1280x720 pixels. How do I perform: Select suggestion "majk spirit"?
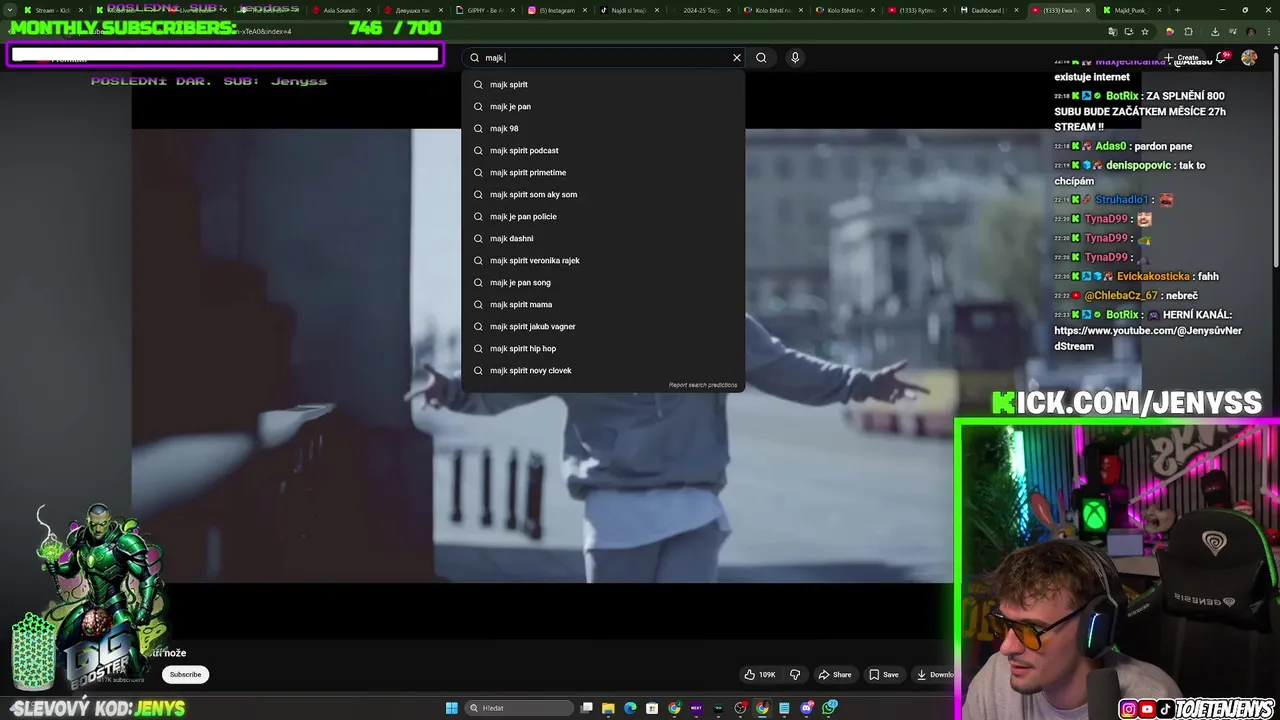click(x=603, y=84)
